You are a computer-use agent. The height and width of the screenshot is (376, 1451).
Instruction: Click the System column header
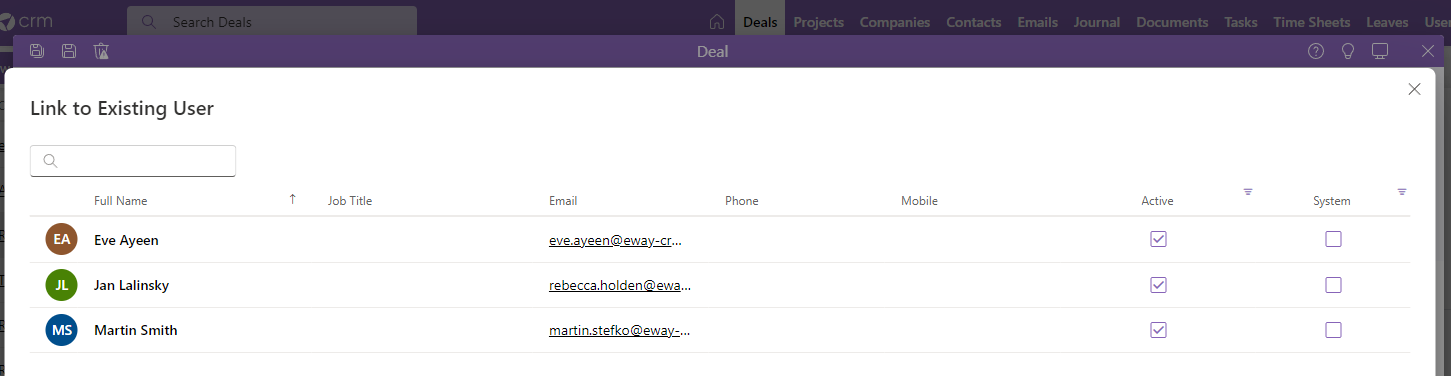pyautogui.click(x=1332, y=201)
